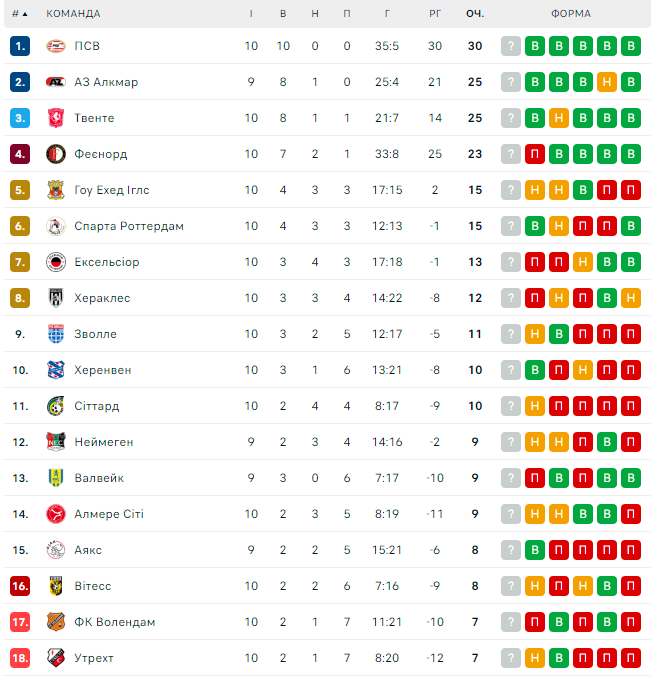Click the Ajax club logo
Image resolution: width=657 pixels, height=681 pixels.
click(55, 550)
